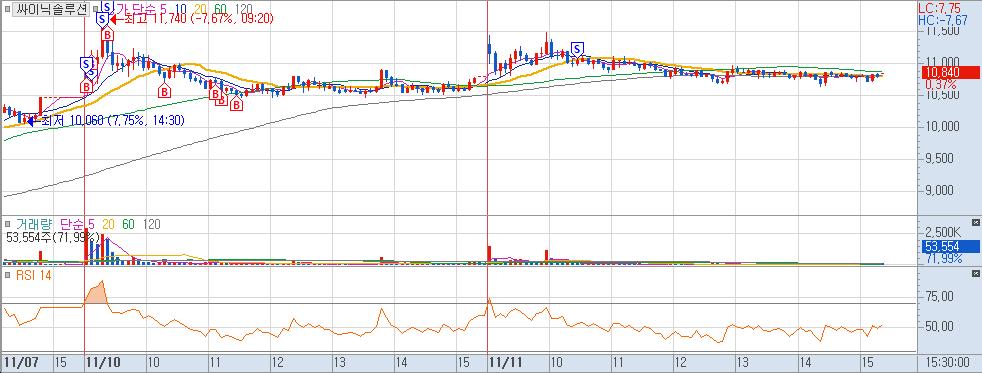Viewport: 982px width, 373px height.
Task: Click the red 10,840 current price tag
Action: pos(950,73)
